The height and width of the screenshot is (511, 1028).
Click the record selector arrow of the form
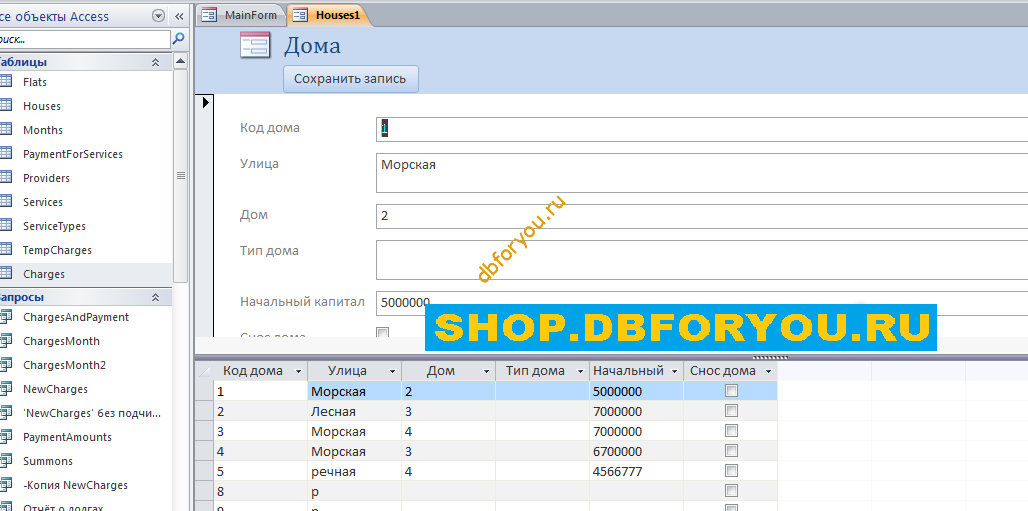coord(206,102)
